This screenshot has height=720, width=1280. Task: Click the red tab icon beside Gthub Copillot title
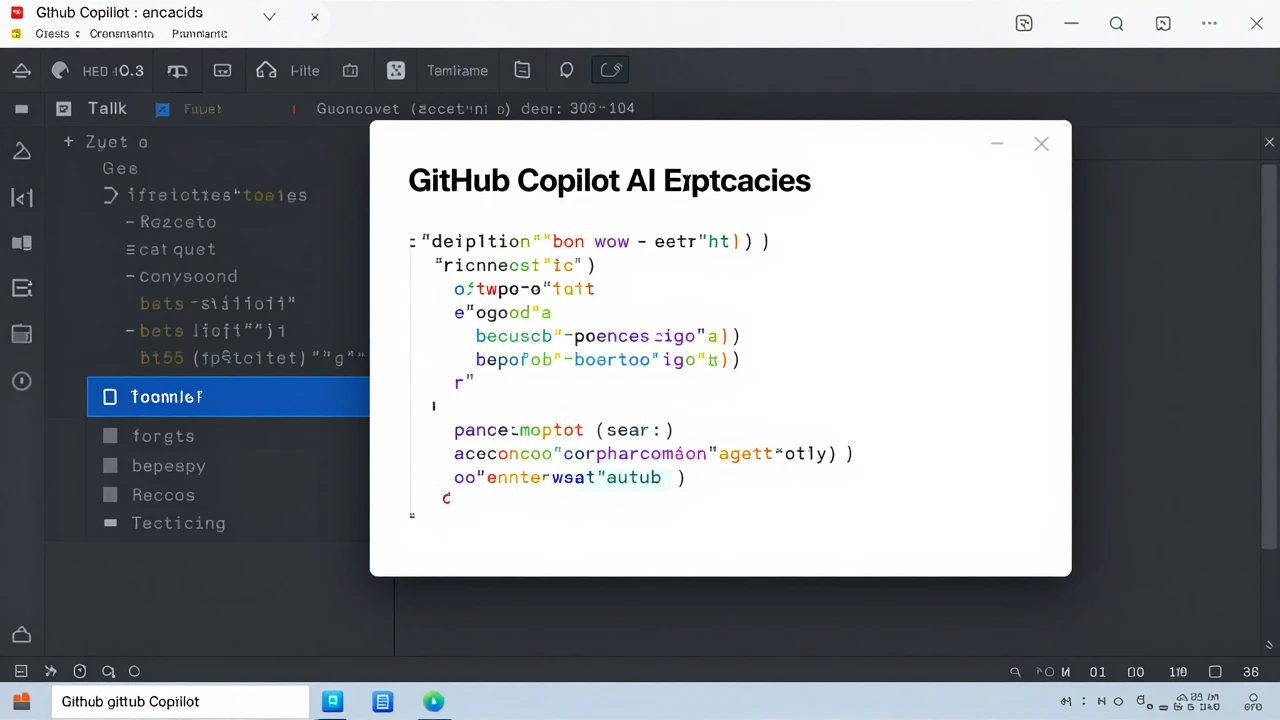pos(16,13)
